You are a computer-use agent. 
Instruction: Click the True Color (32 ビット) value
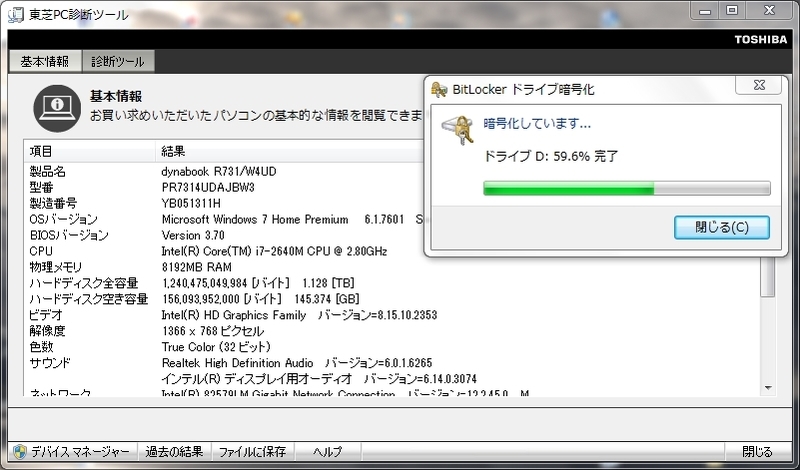pyautogui.click(x=216, y=347)
